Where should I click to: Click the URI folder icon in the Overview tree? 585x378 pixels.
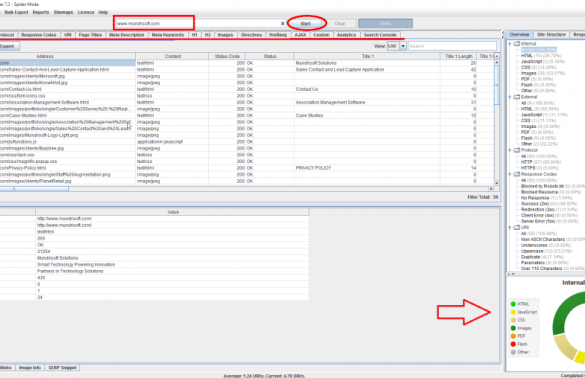(x=517, y=227)
